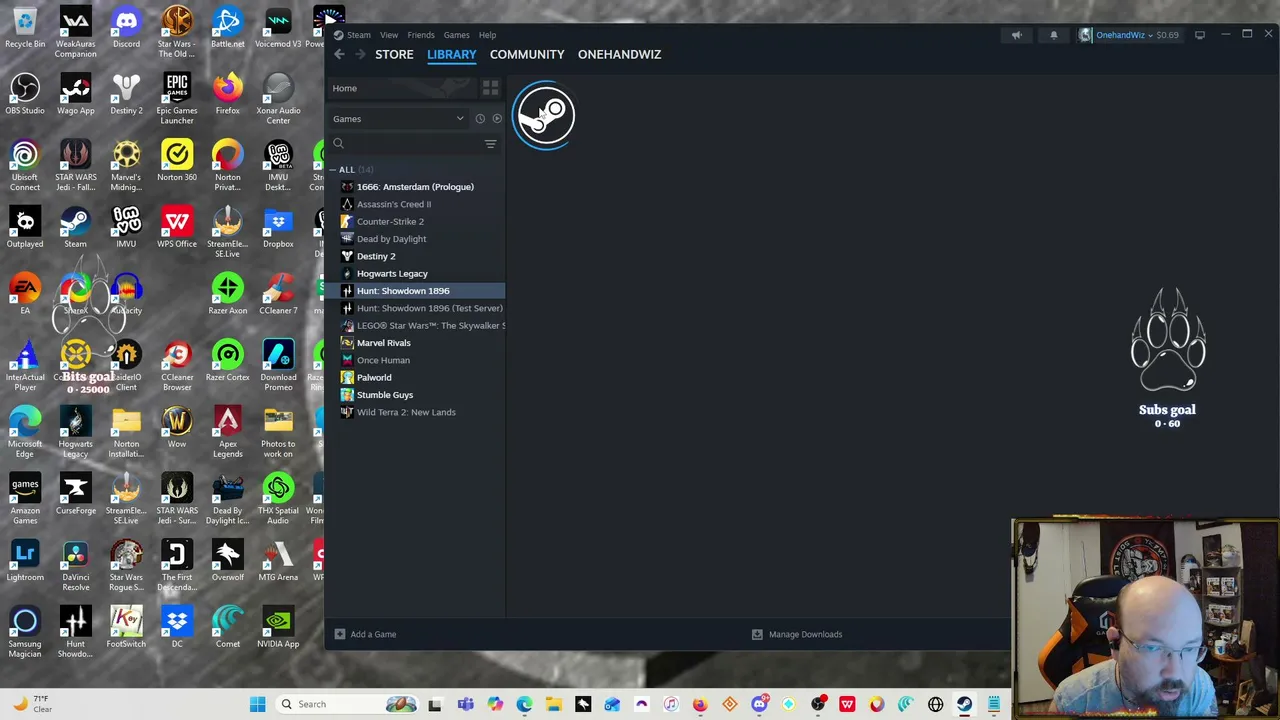The image size is (1280, 720).
Task: Open File Explorer from the taskbar
Action: point(553,704)
